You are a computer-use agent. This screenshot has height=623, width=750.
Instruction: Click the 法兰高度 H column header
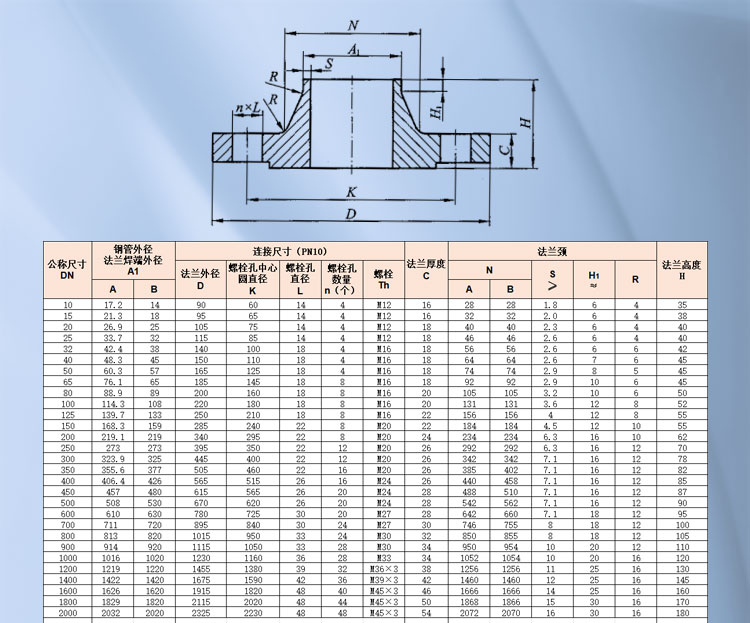682,269
